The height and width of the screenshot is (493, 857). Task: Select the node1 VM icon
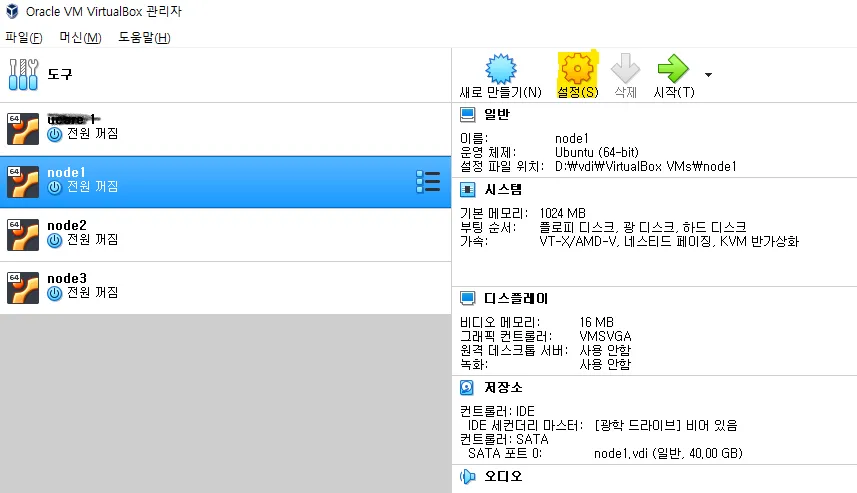23,182
